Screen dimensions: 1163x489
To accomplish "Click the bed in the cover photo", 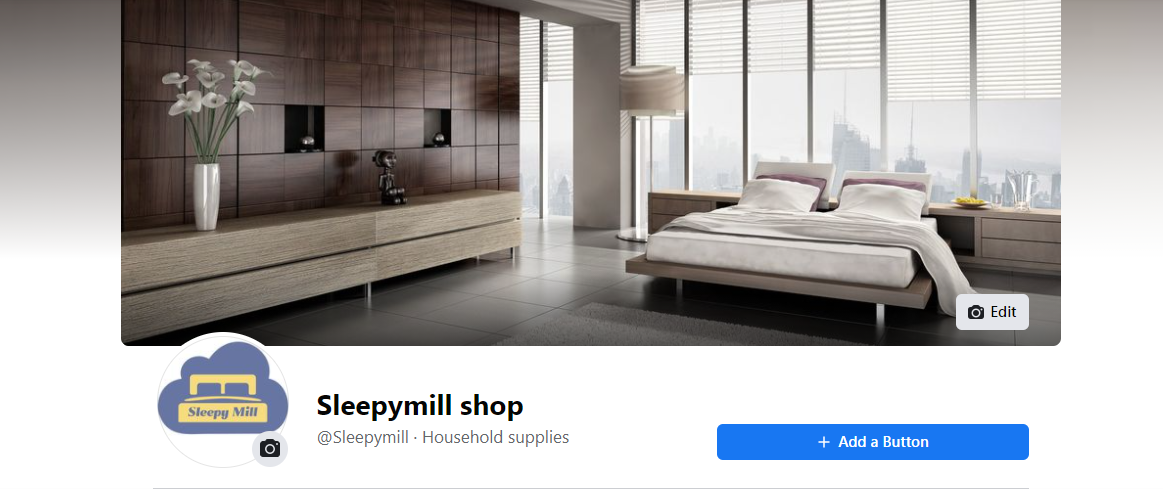I will pyautogui.click(x=801, y=237).
